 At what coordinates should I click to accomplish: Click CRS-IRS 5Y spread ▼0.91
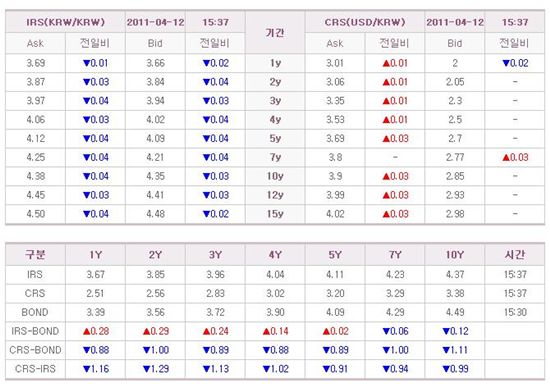[335, 369]
